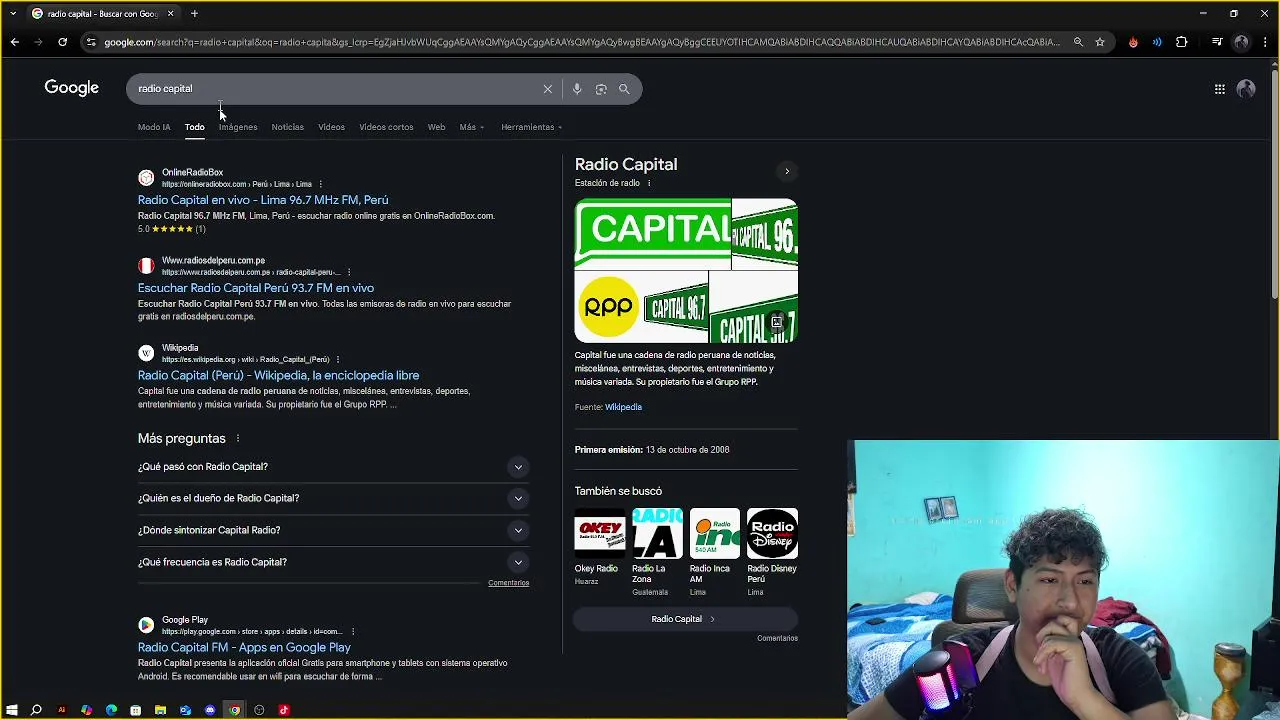The image size is (1280, 720).
Task: Open options menu for OnlineRadioBox result
Action: point(320,184)
